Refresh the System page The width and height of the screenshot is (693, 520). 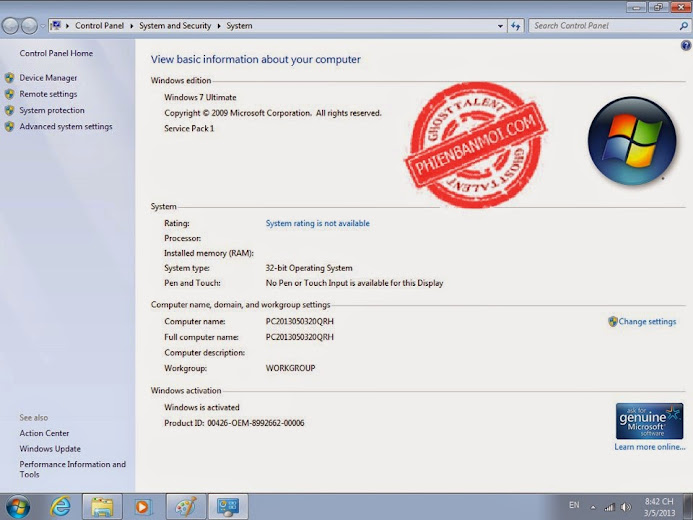515,26
